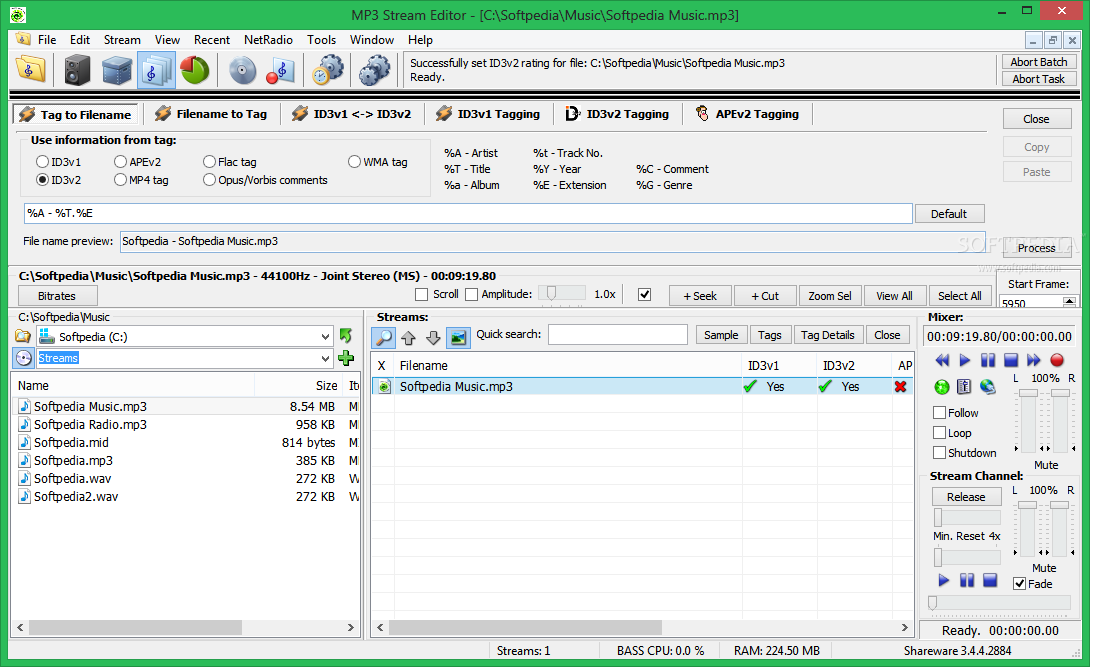Click the magnifier search icon in Streams panel
Screen dimensions: 1100x667
[x=384, y=337]
